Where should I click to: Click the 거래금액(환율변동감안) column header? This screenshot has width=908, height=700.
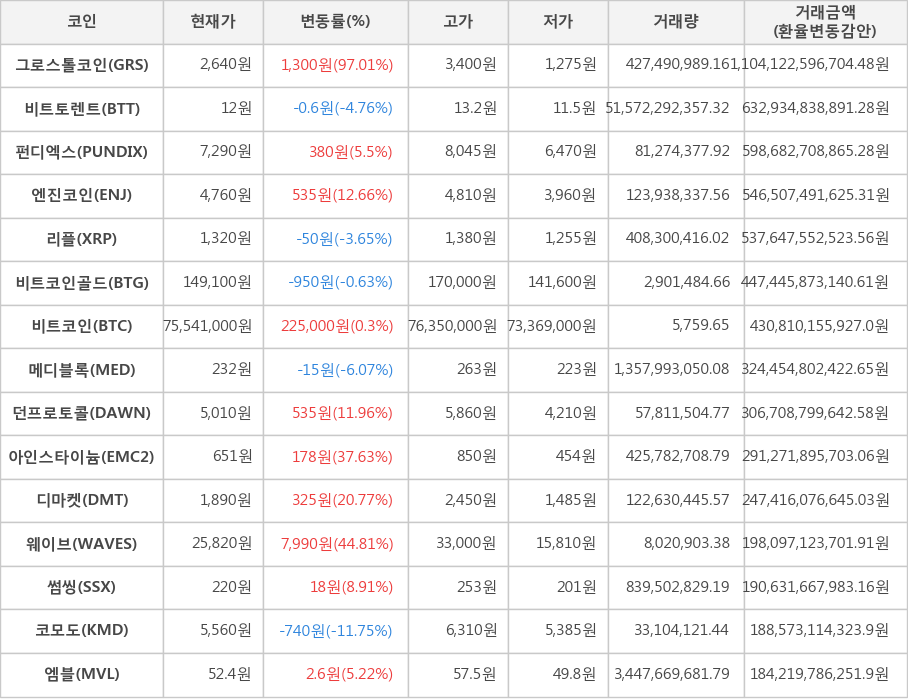[825, 22]
